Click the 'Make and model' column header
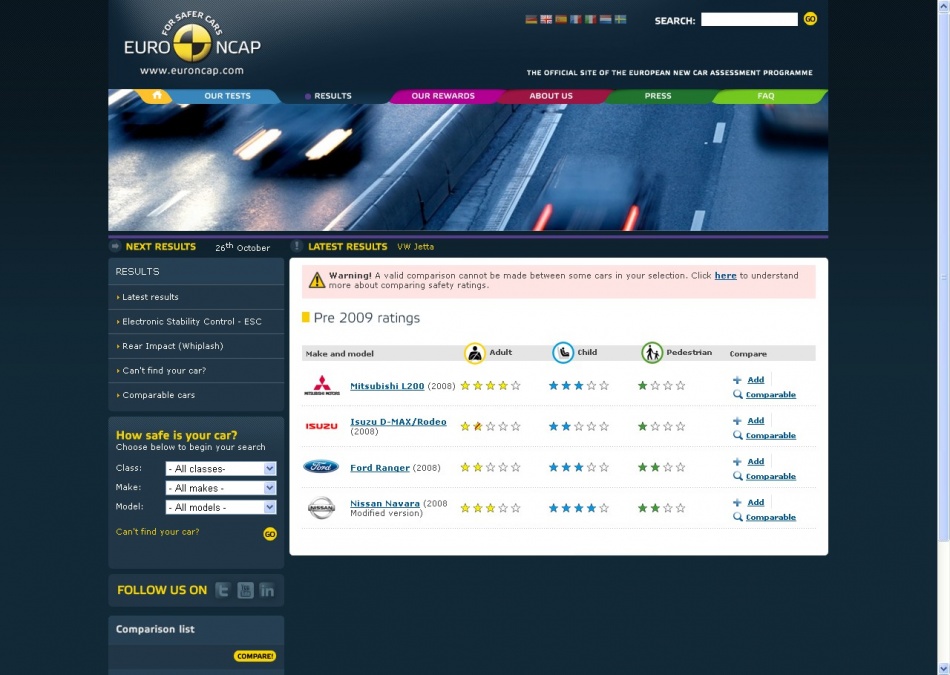Image resolution: width=950 pixels, height=675 pixels. pos(339,354)
